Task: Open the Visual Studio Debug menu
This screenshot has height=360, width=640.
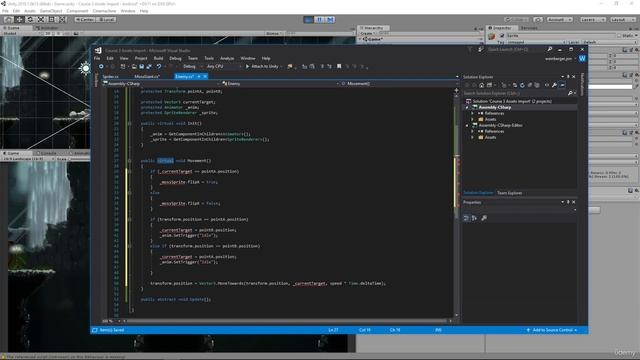Action: point(175,58)
